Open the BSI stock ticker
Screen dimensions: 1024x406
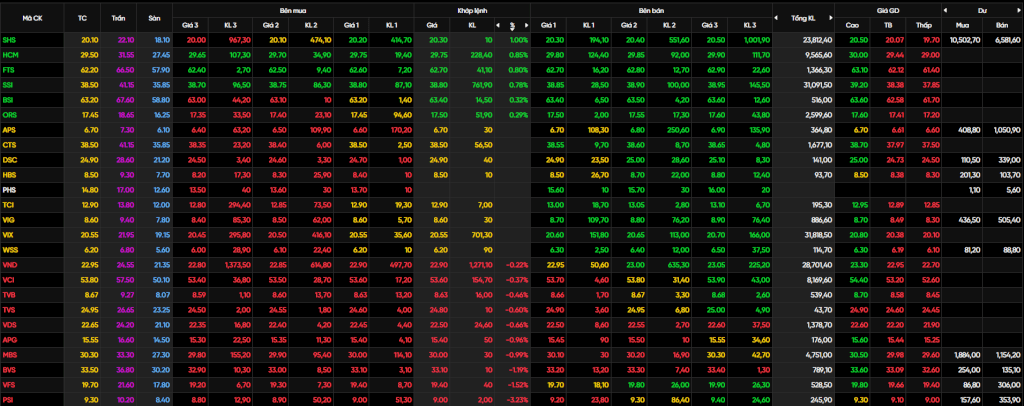pyautogui.click(x=8, y=100)
